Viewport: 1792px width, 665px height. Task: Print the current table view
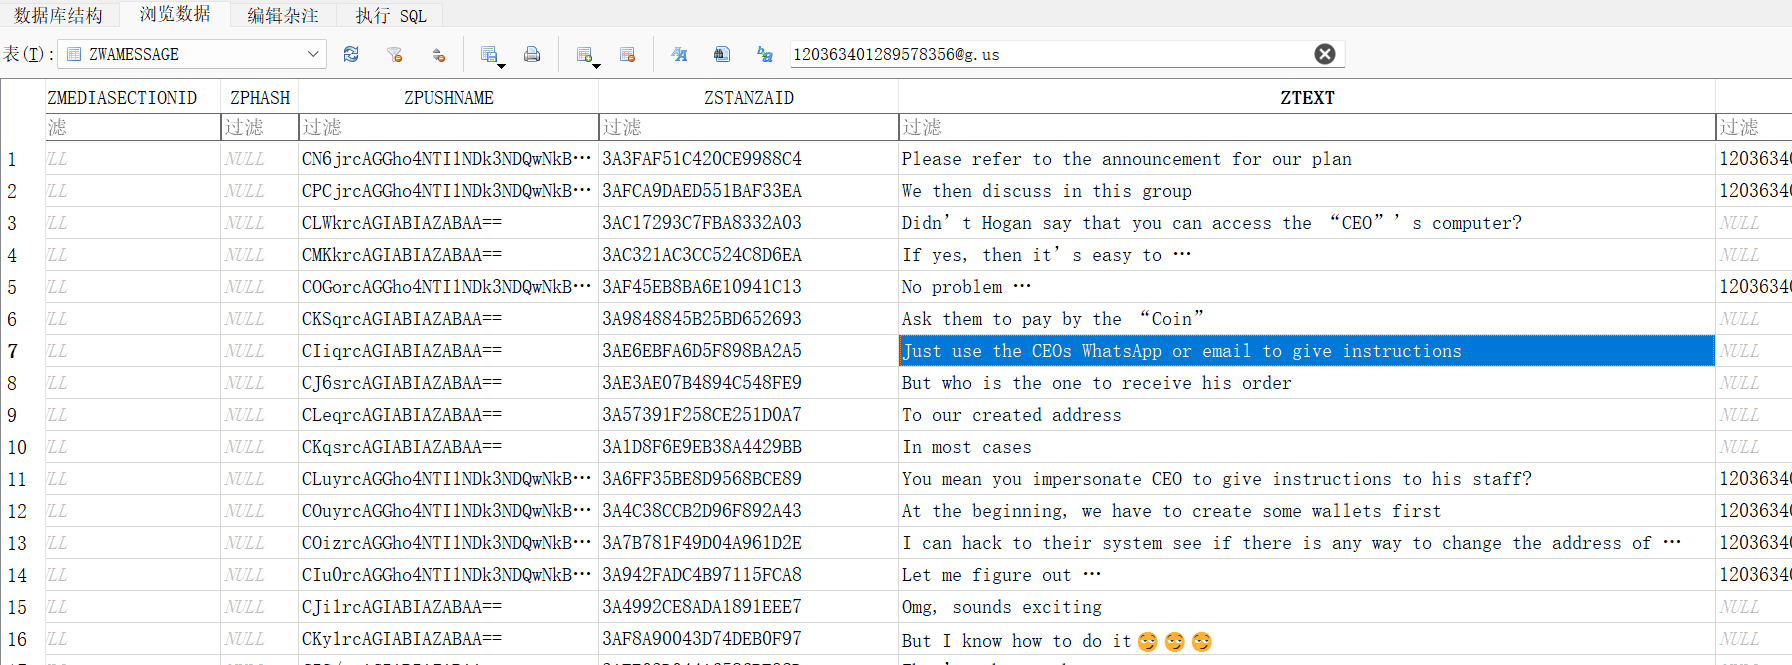point(532,54)
